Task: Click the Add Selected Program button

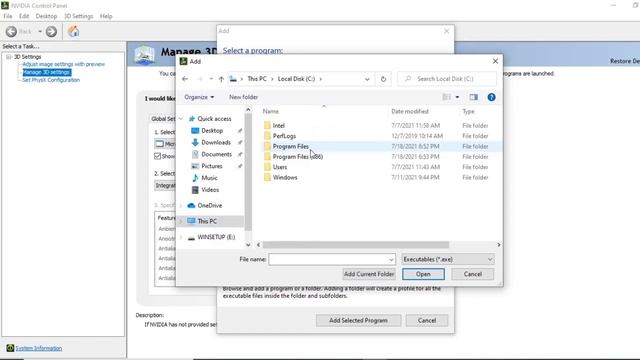Action: pos(358,321)
